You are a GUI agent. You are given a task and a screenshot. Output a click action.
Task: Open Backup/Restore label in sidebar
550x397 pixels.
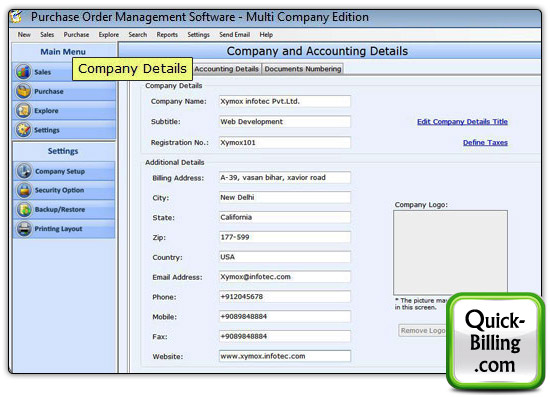(60, 209)
